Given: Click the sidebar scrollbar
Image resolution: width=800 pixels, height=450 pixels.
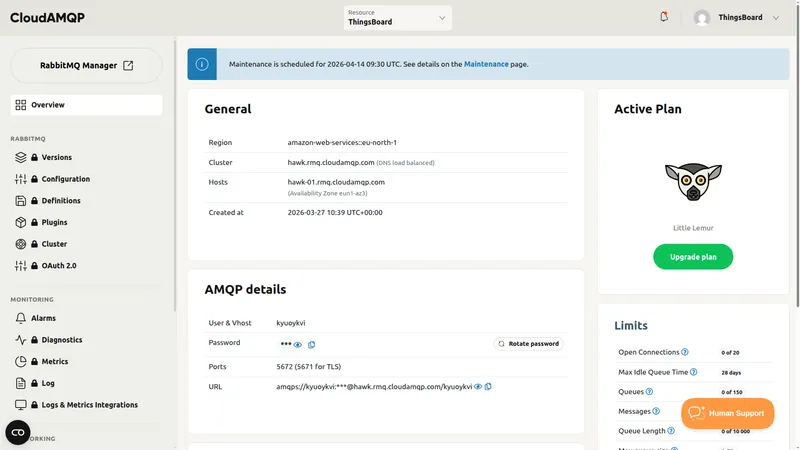Looking at the screenshot, I should pos(175,176).
